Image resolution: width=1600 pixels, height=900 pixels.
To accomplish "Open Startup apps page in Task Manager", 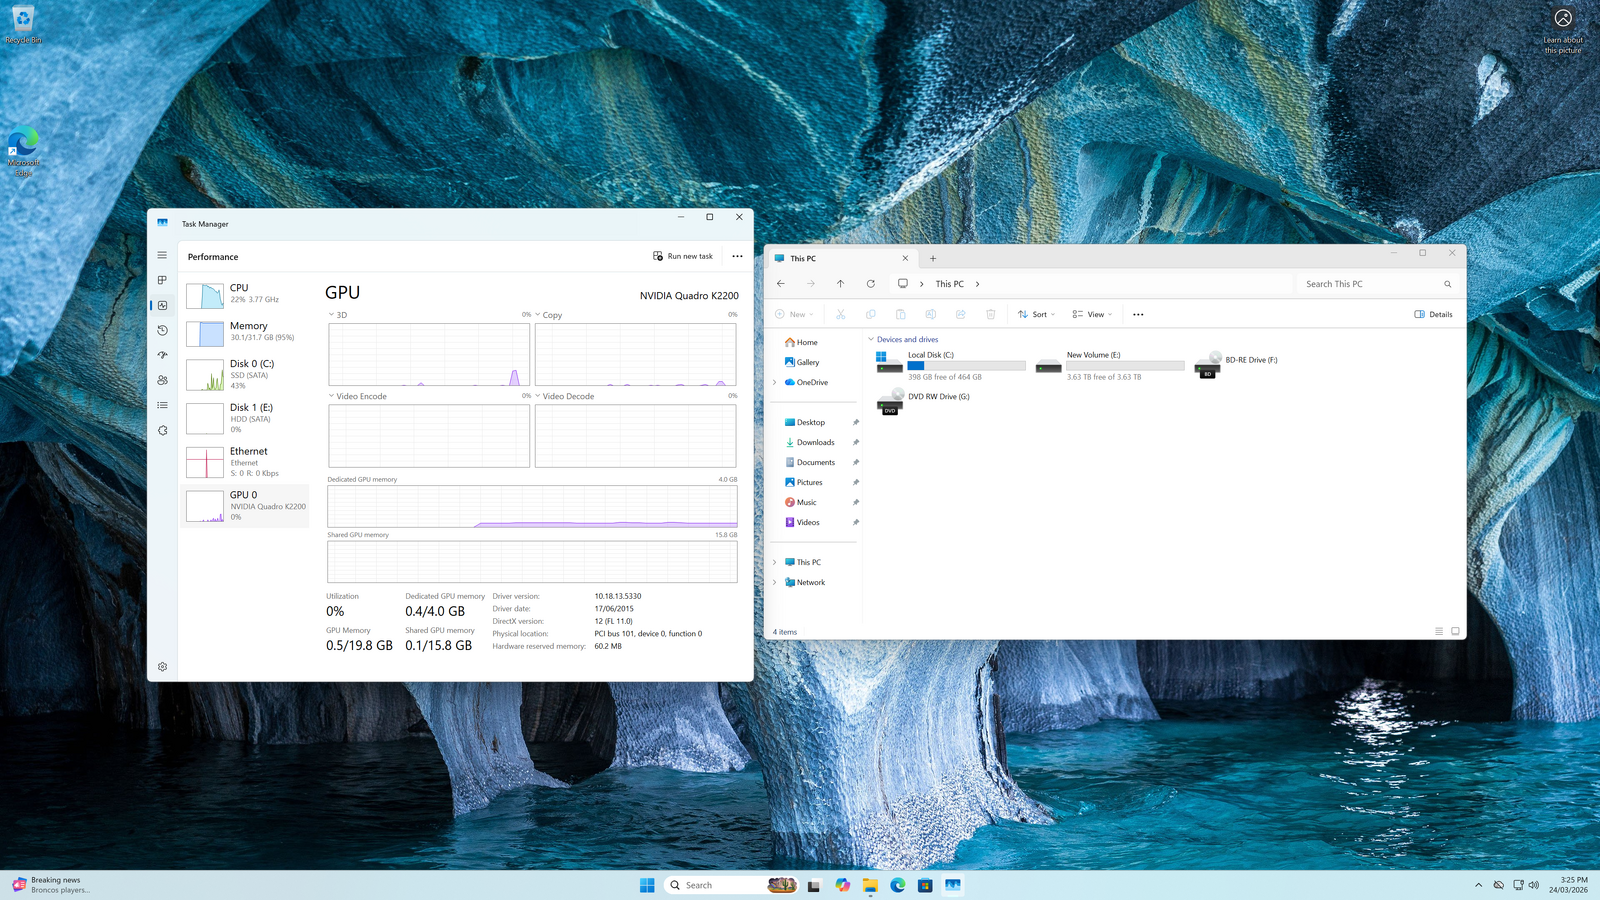I will (162, 355).
